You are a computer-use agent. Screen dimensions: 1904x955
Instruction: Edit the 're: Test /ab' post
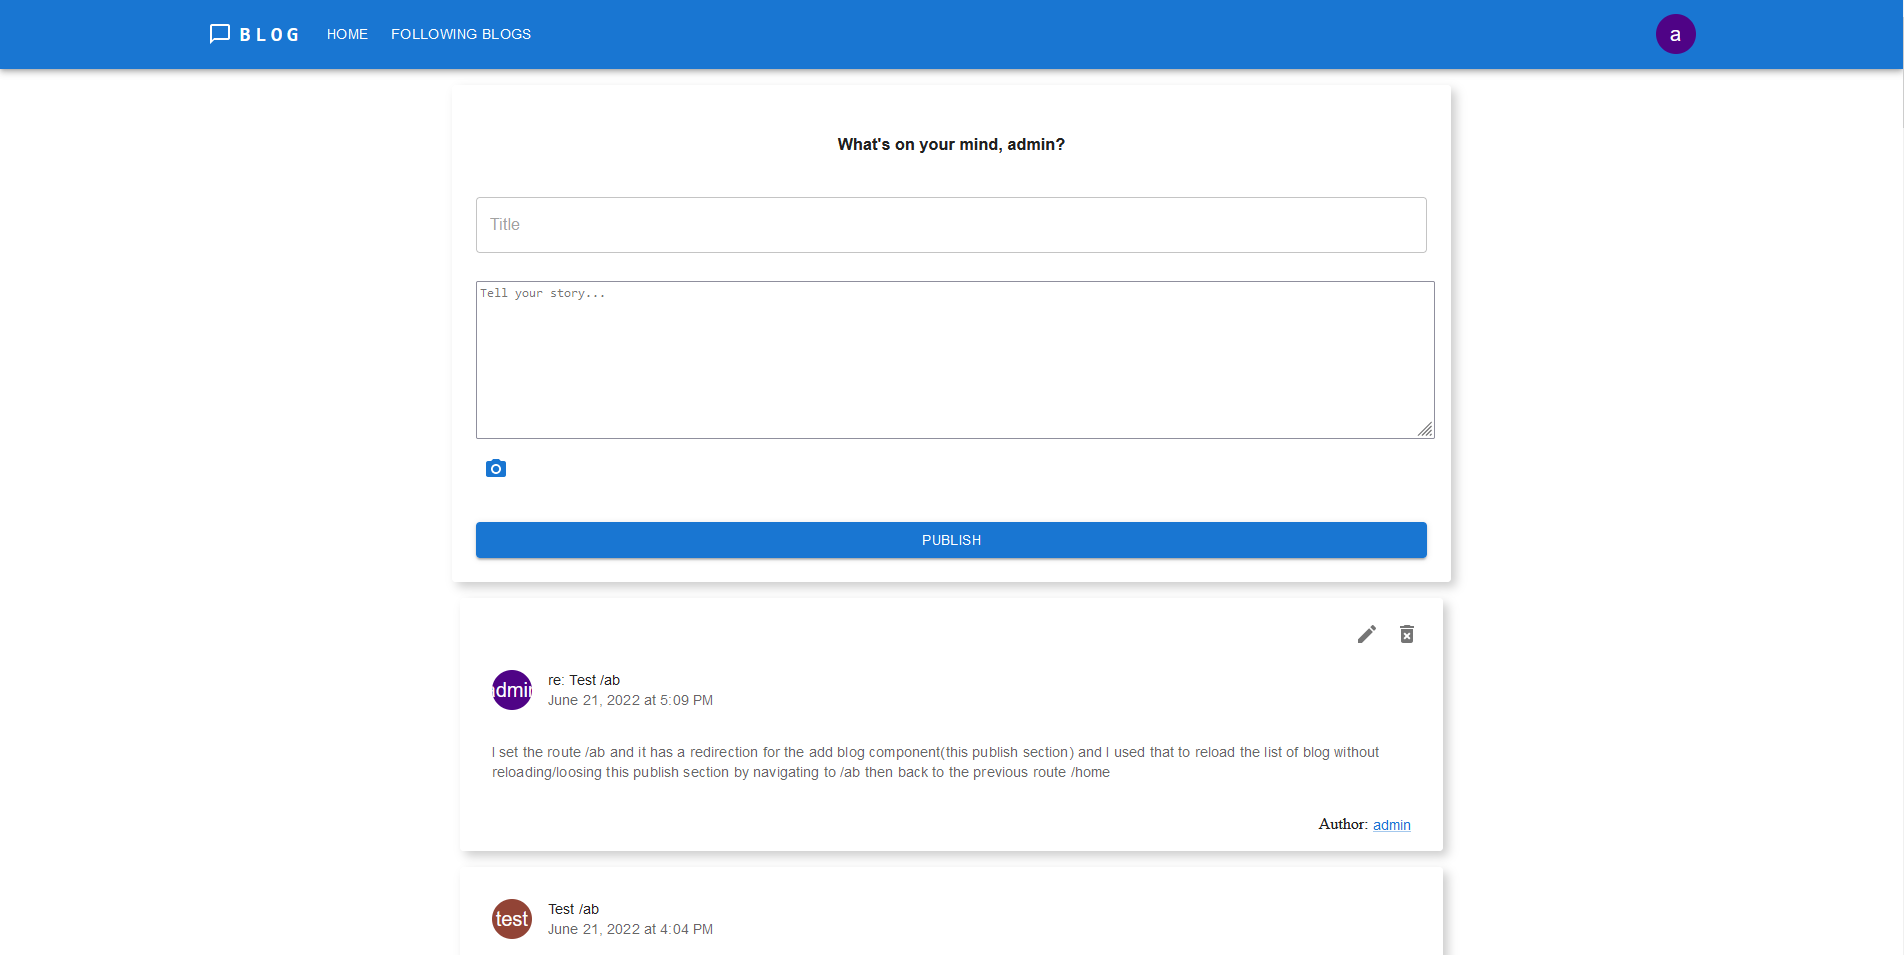click(1366, 634)
